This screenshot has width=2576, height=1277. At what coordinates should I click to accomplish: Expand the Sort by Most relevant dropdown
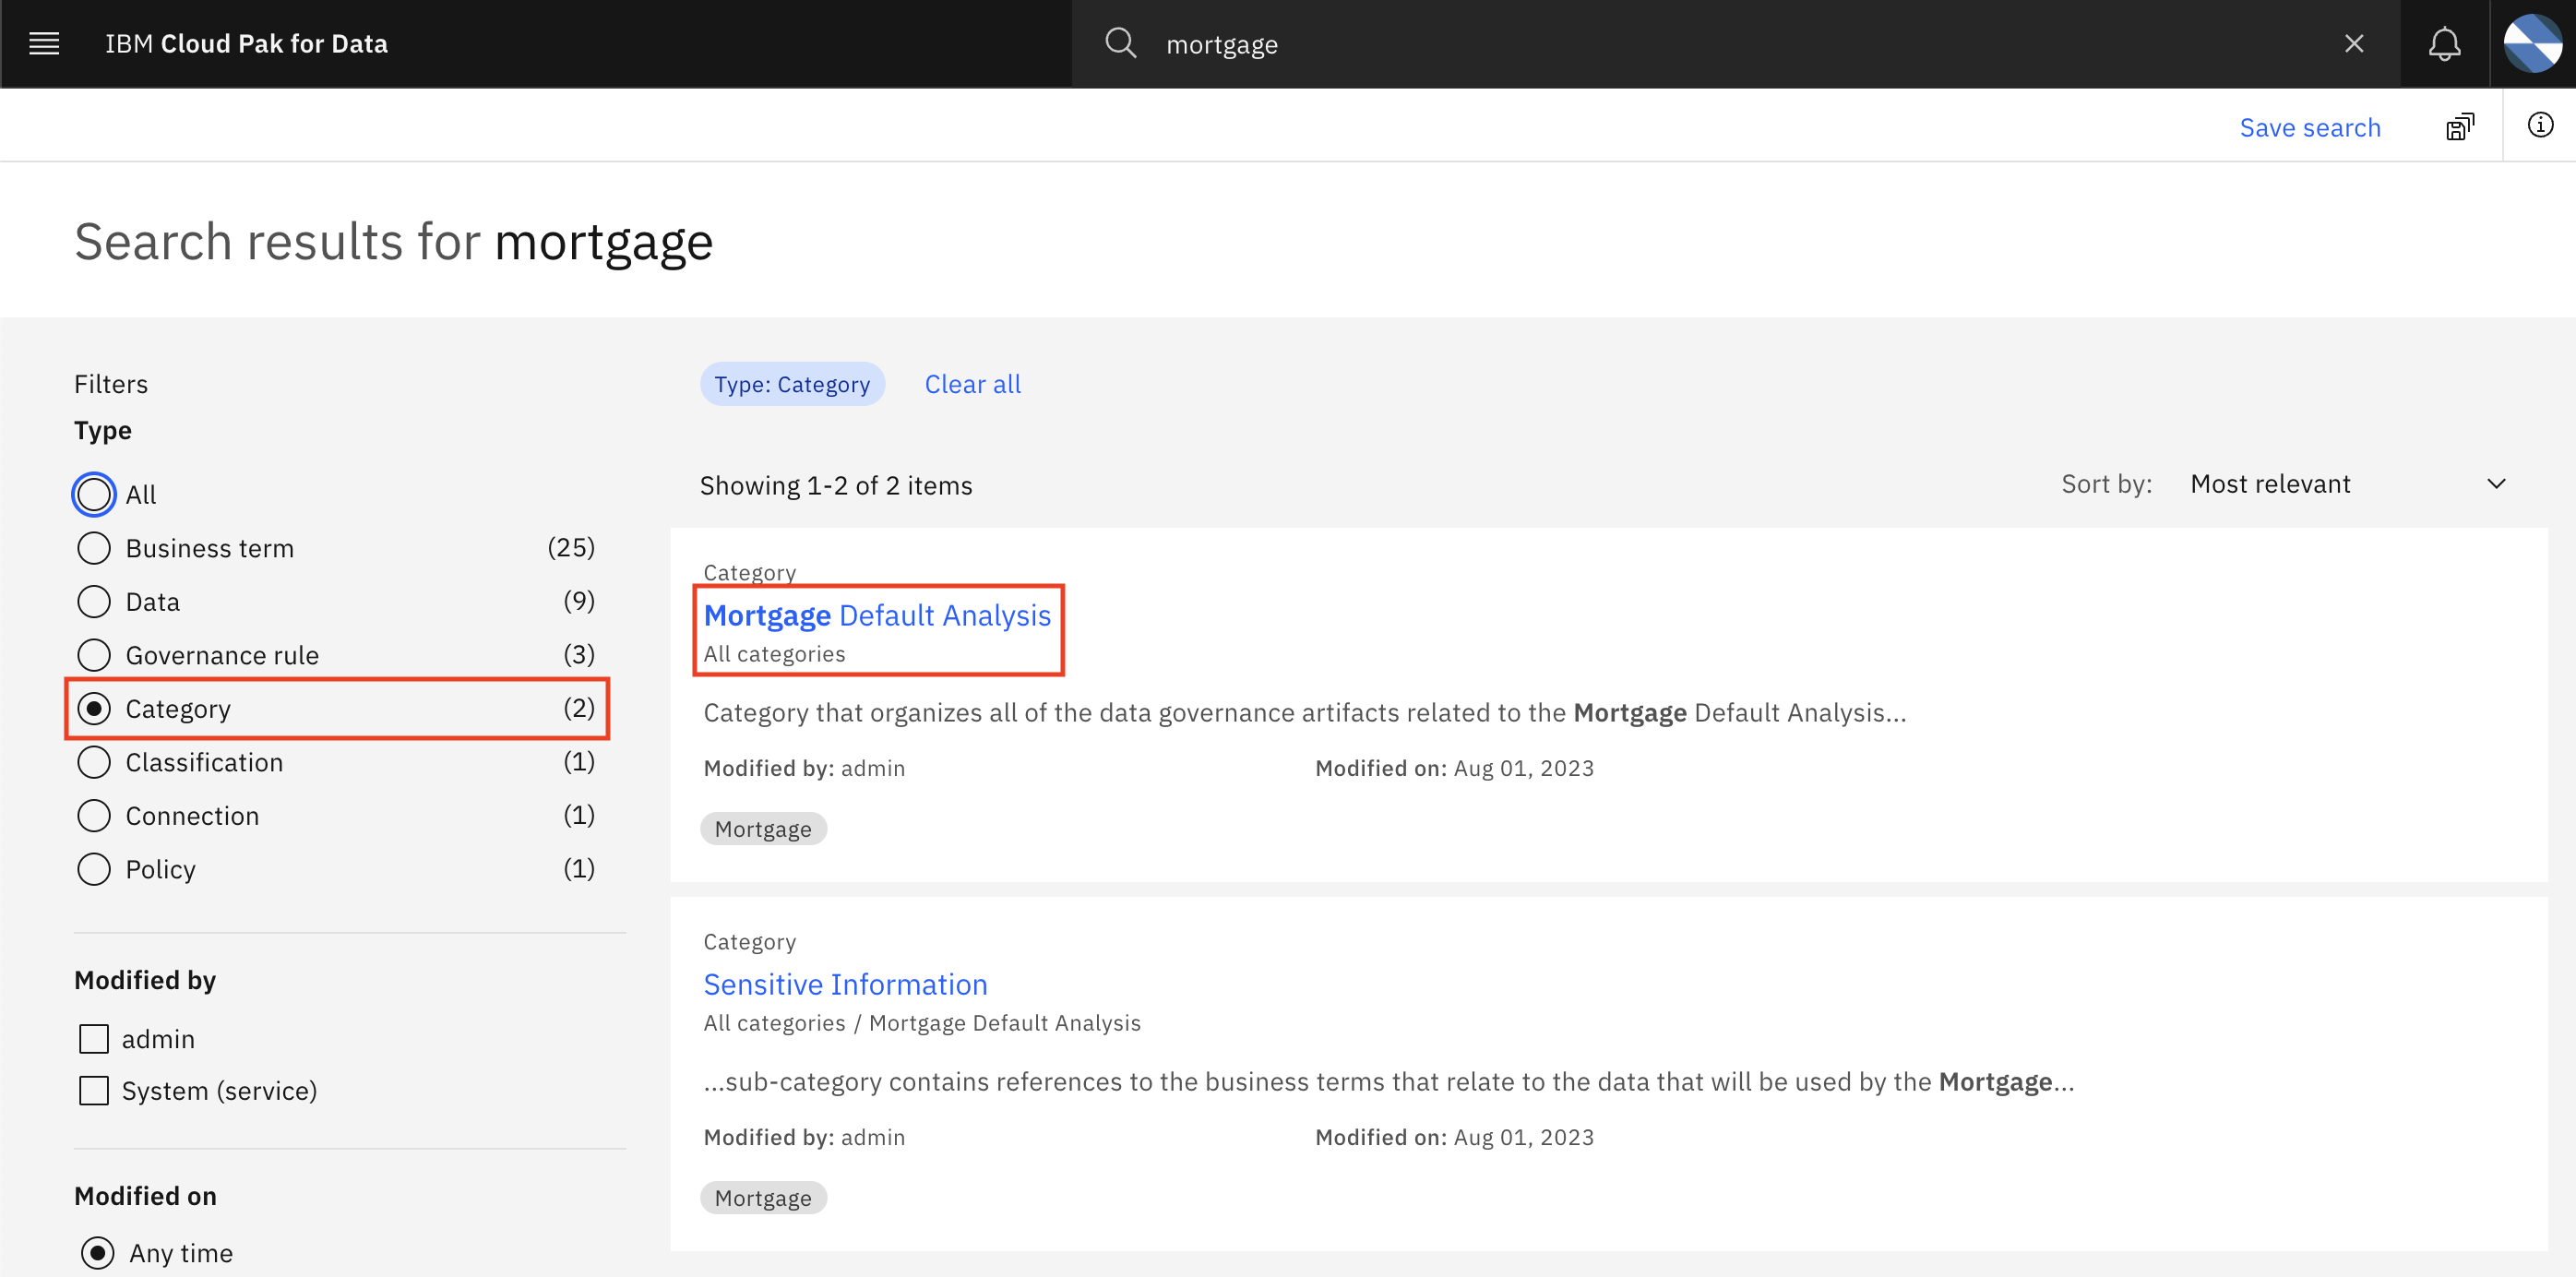pos(2347,484)
